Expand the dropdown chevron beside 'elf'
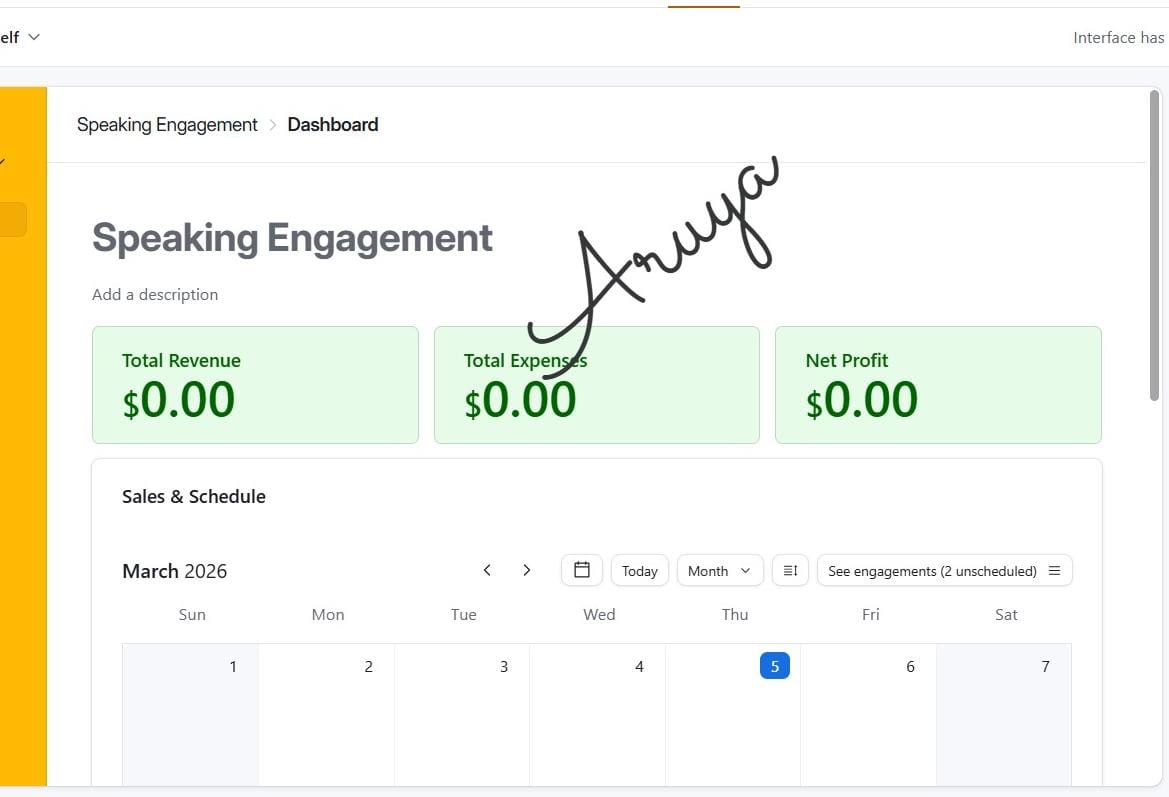This screenshot has width=1169, height=797. pos(34,37)
